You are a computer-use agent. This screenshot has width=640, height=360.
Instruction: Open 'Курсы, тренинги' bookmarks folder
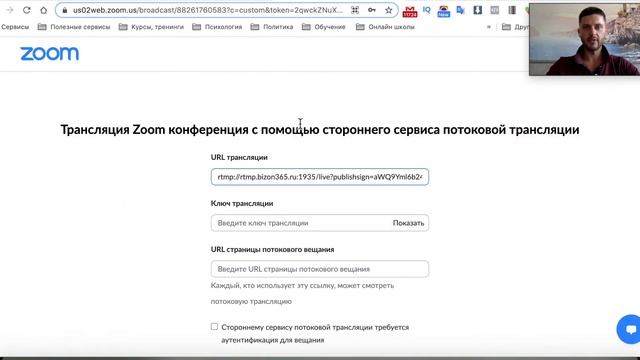tap(151, 27)
